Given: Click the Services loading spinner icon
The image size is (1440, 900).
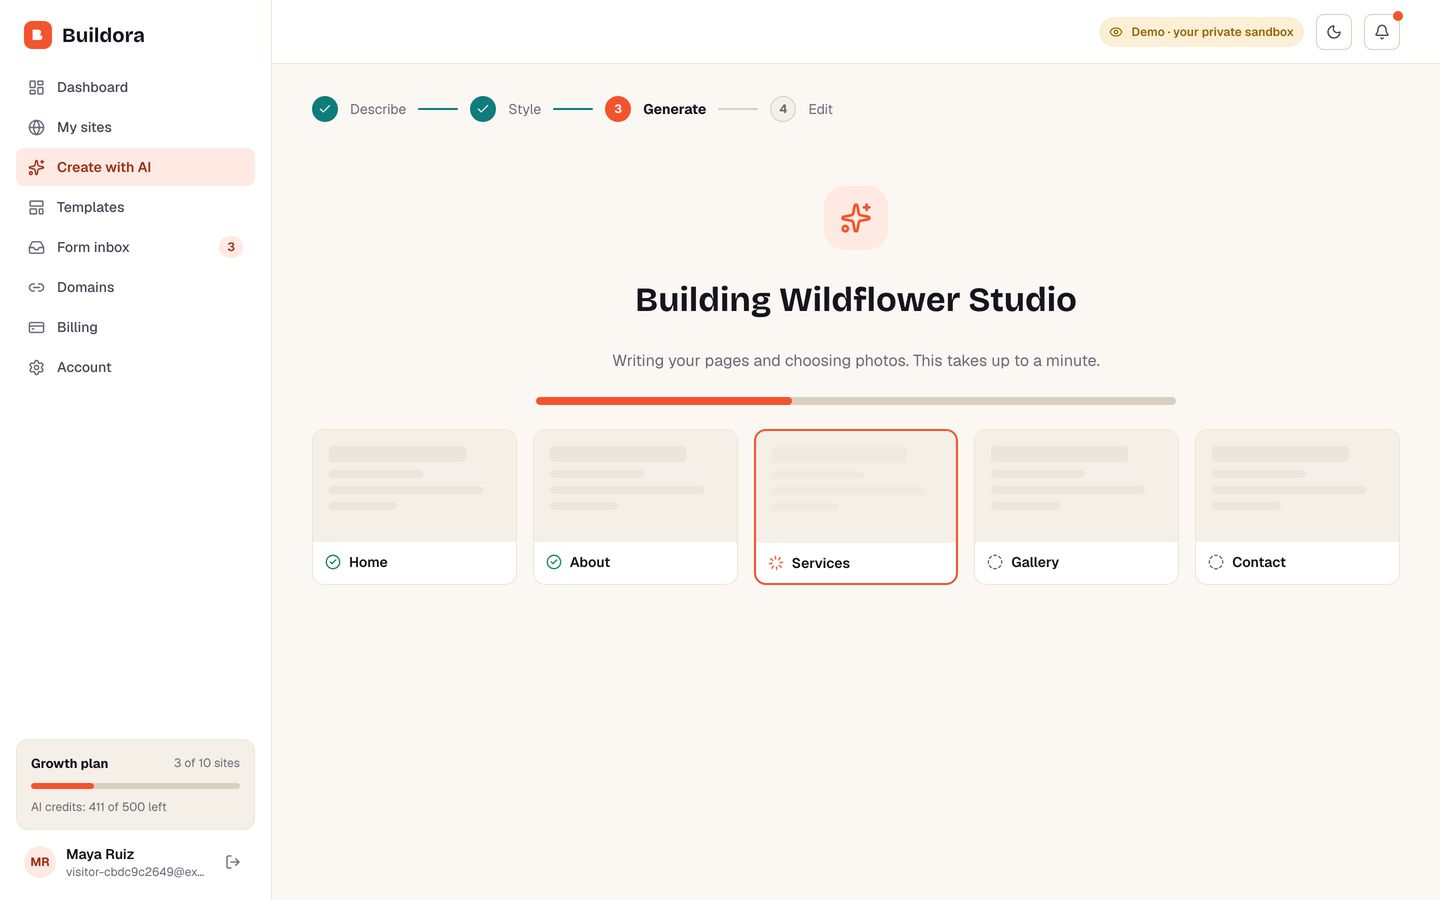Looking at the screenshot, I should [776, 563].
